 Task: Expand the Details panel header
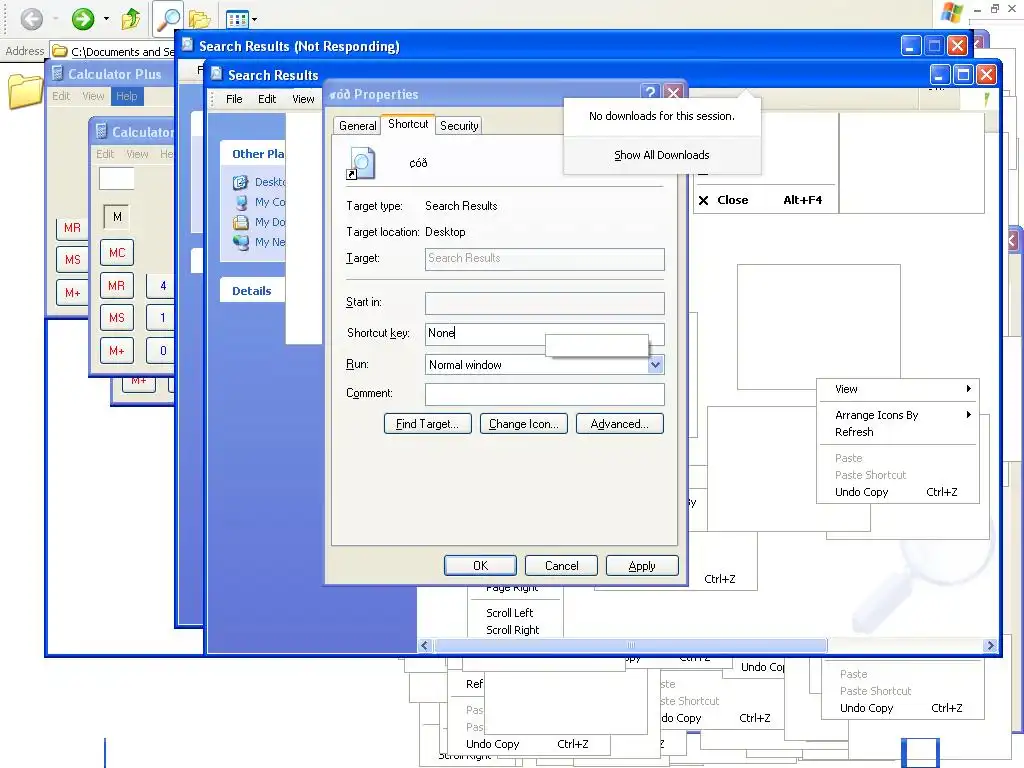[x=252, y=291]
